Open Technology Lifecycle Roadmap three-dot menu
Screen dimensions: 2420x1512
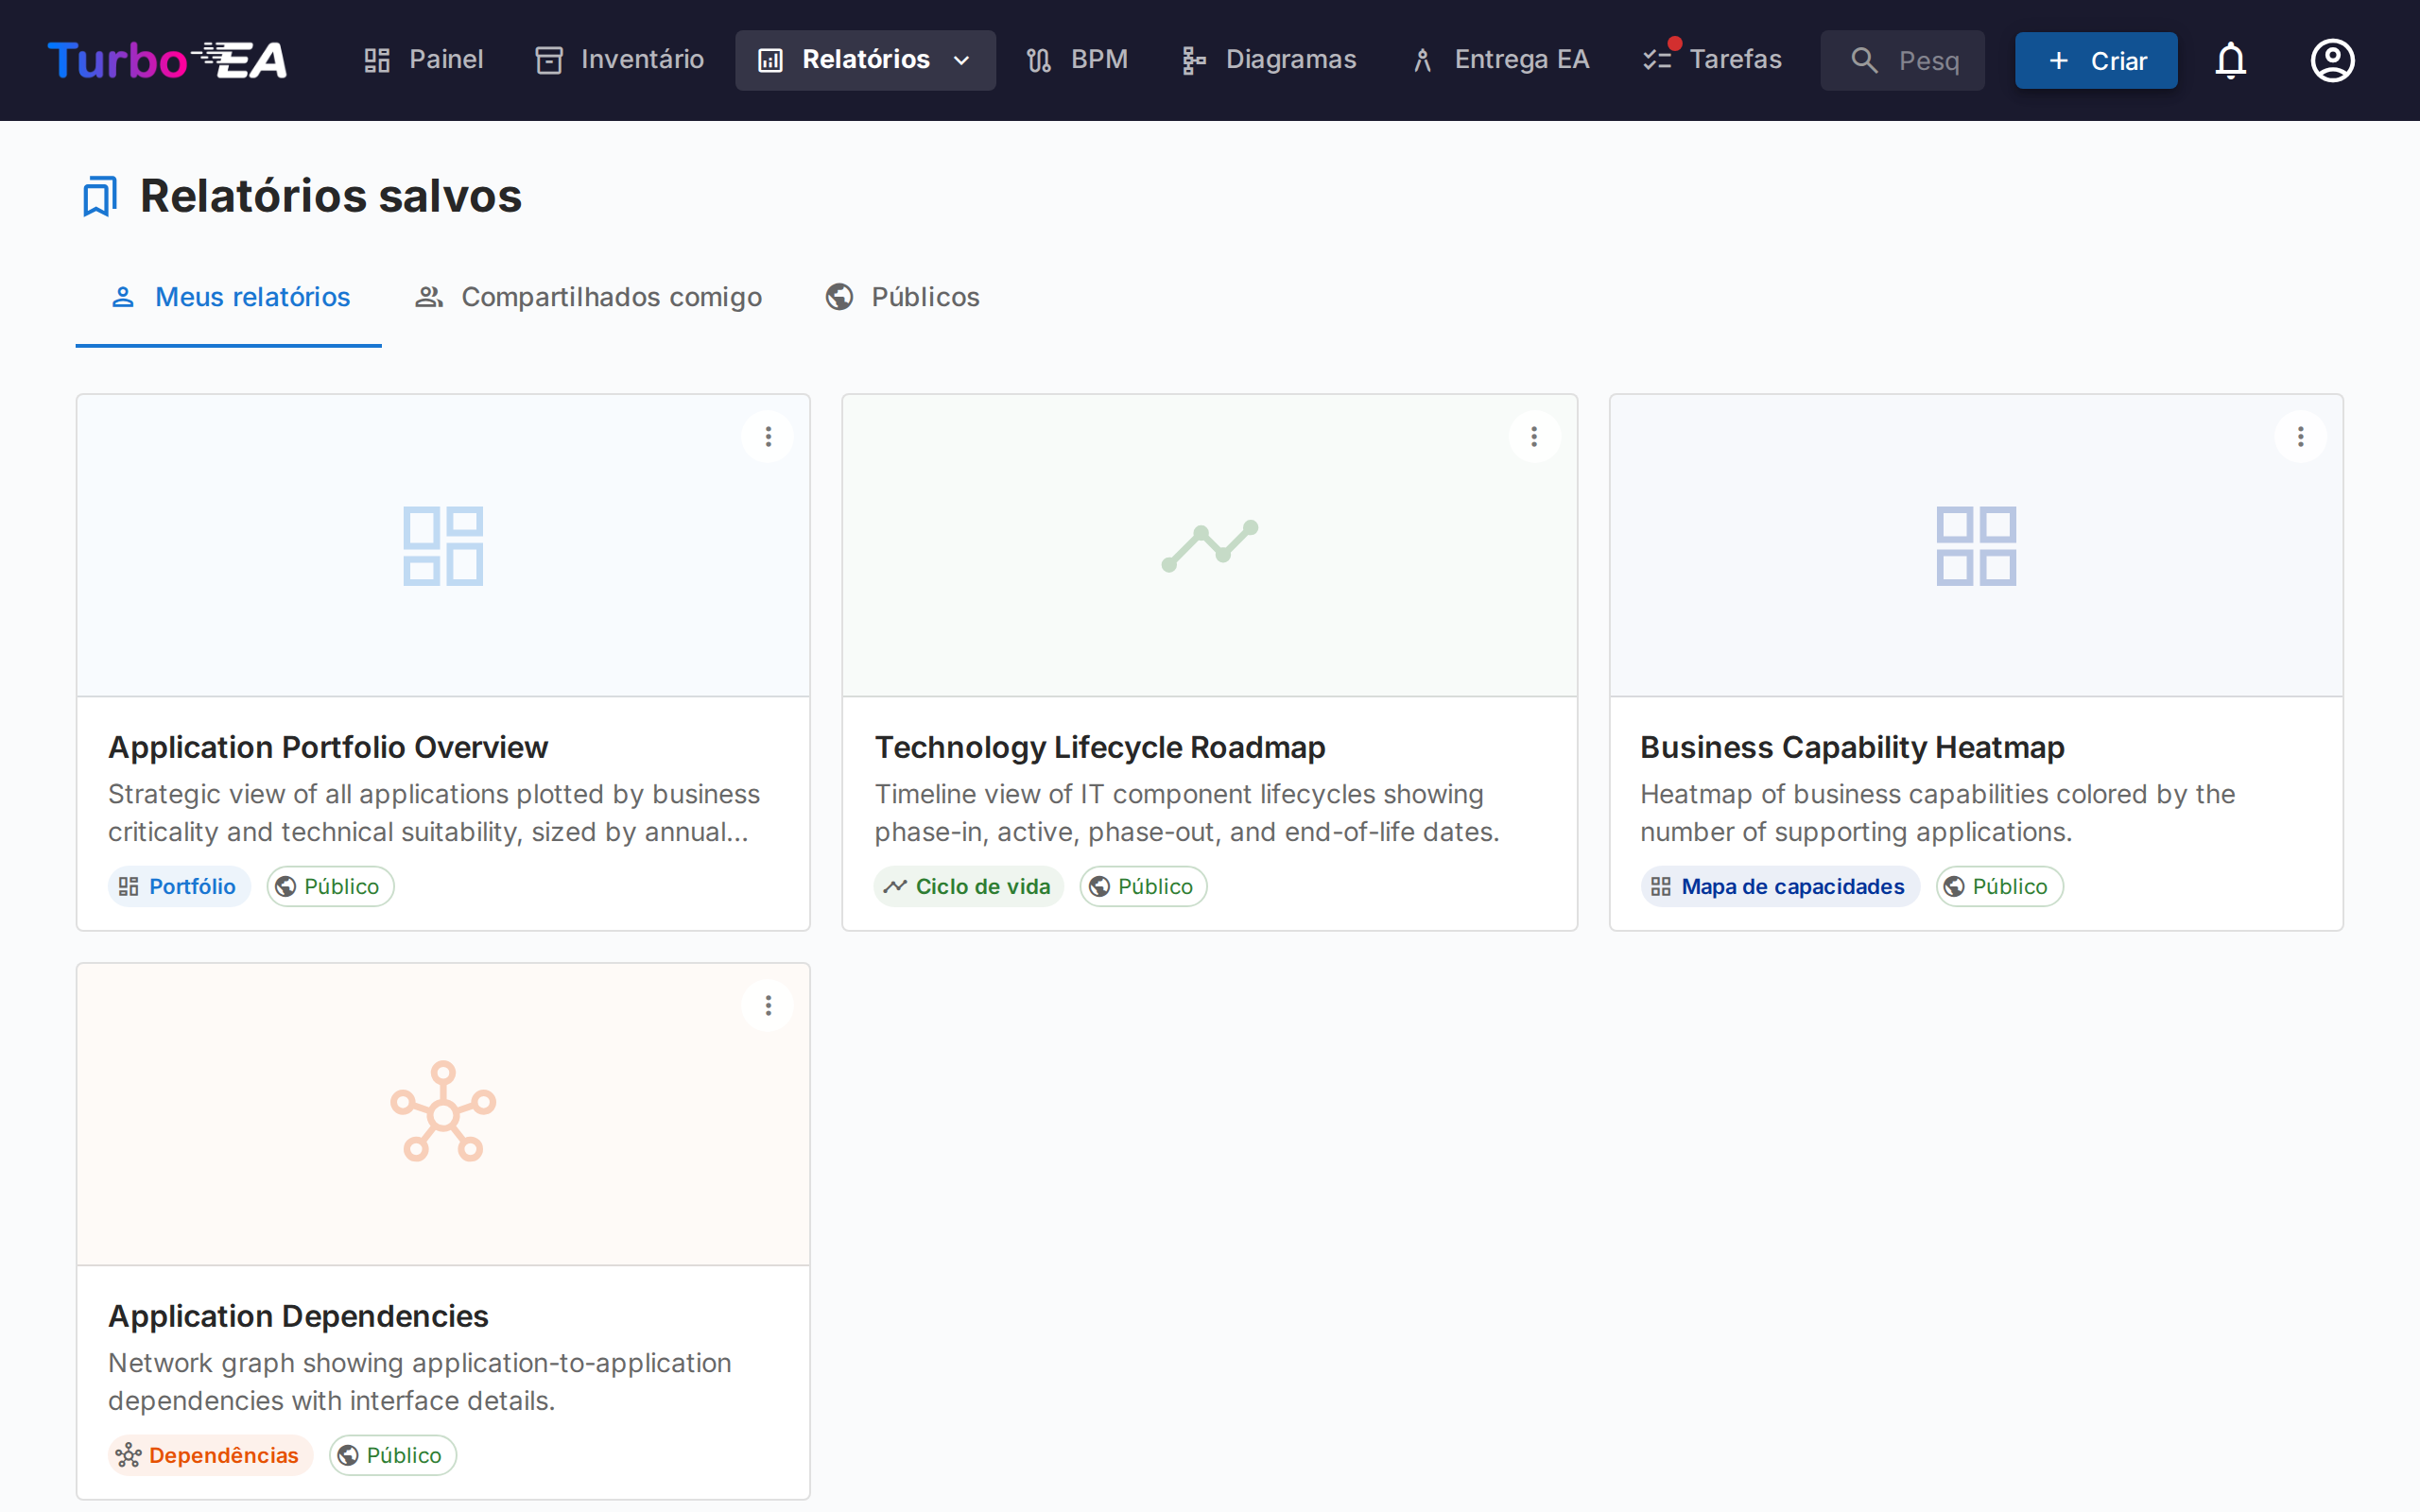1534,437
